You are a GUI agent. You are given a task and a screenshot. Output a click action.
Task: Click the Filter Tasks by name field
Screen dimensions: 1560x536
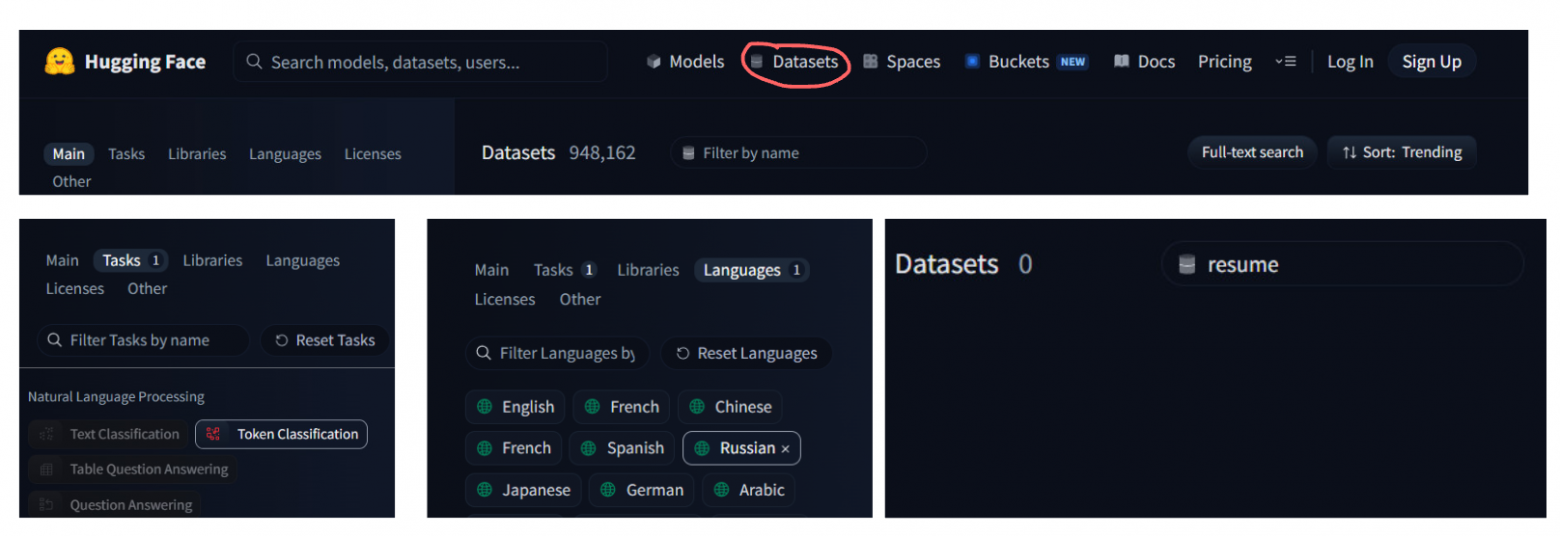(x=143, y=340)
